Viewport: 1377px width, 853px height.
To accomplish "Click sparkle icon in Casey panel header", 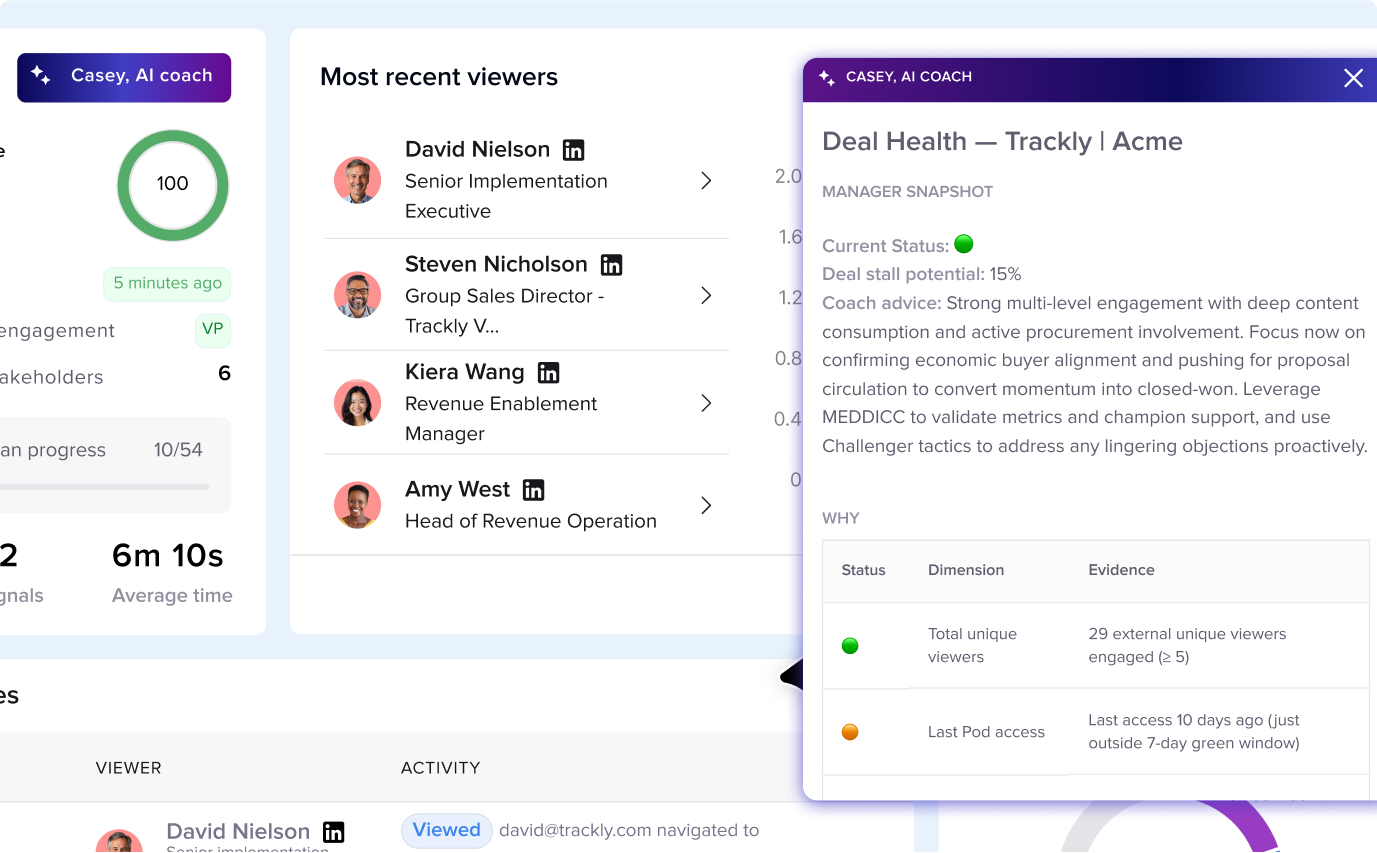I will pyautogui.click(x=827, y=78).
